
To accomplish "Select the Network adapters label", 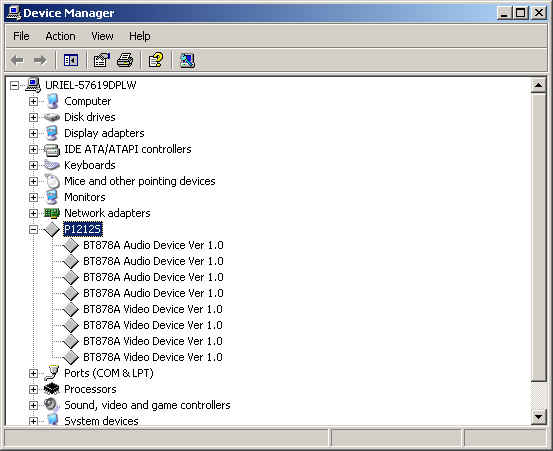I will 107,213.
